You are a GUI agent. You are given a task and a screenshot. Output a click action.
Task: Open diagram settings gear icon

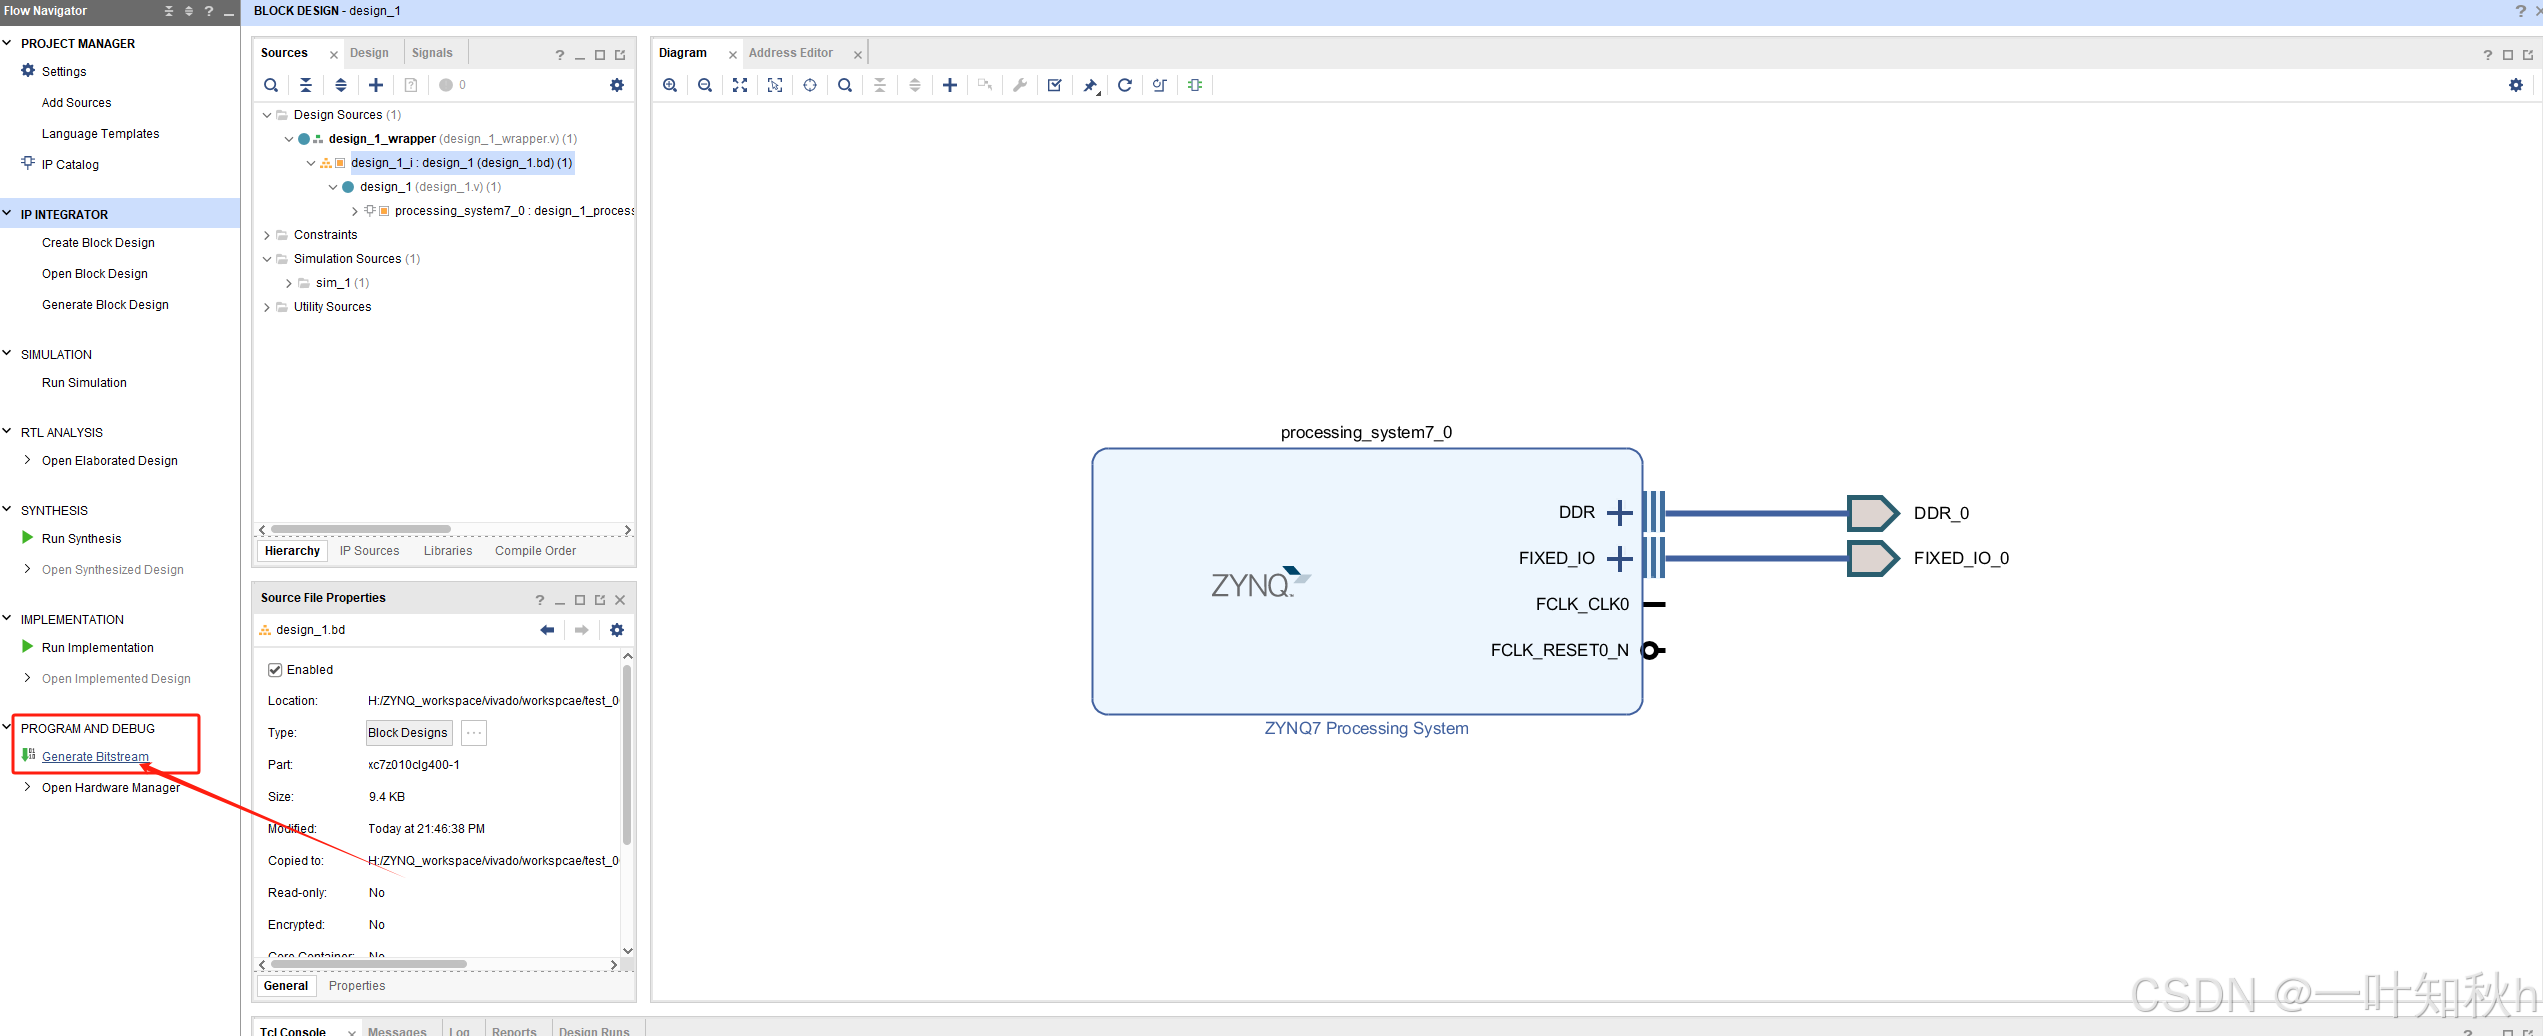pos(2516,85)
